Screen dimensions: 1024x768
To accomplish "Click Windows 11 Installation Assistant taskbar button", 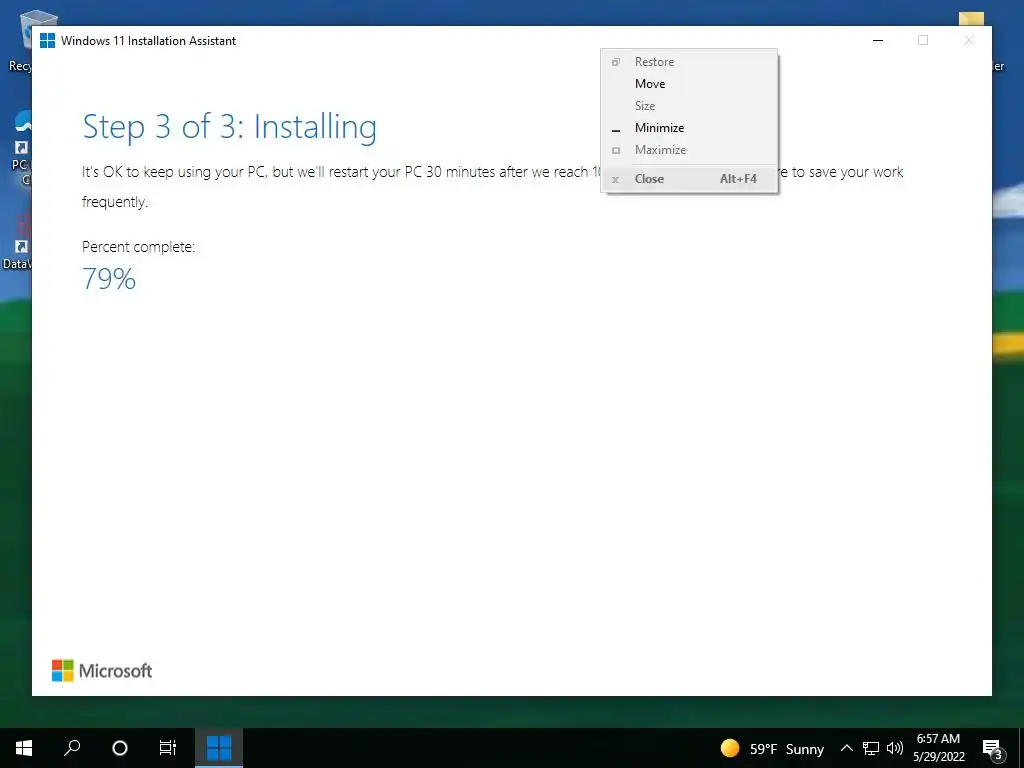I will (219, 748).
